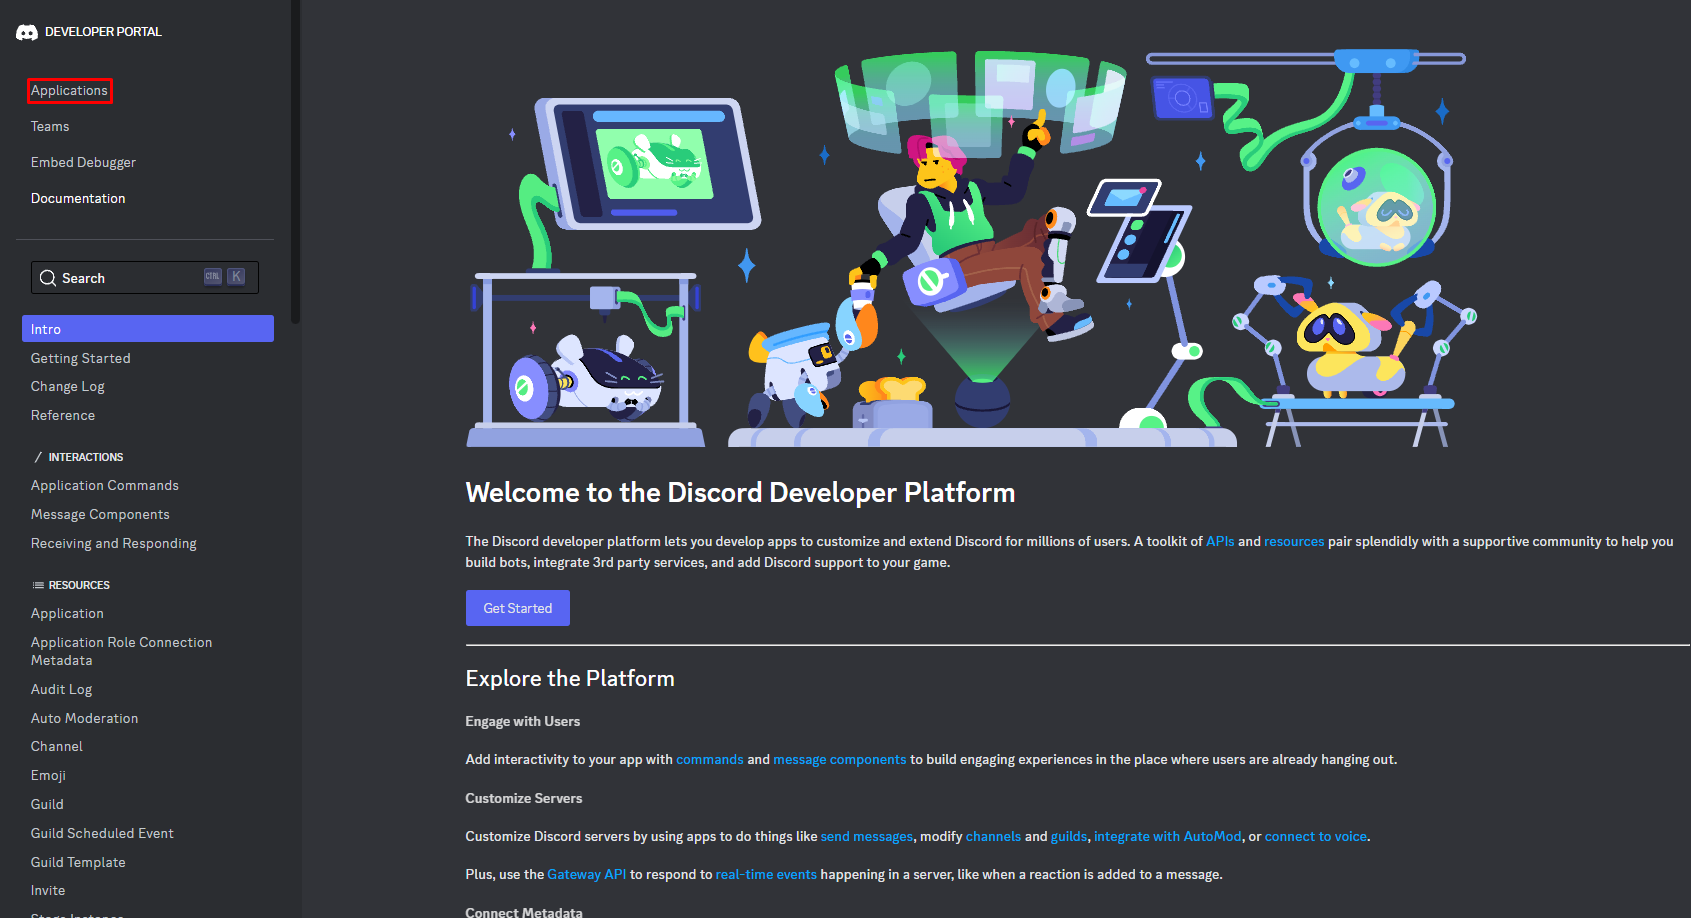Follow the send messages link

click(x=867, y=836)
